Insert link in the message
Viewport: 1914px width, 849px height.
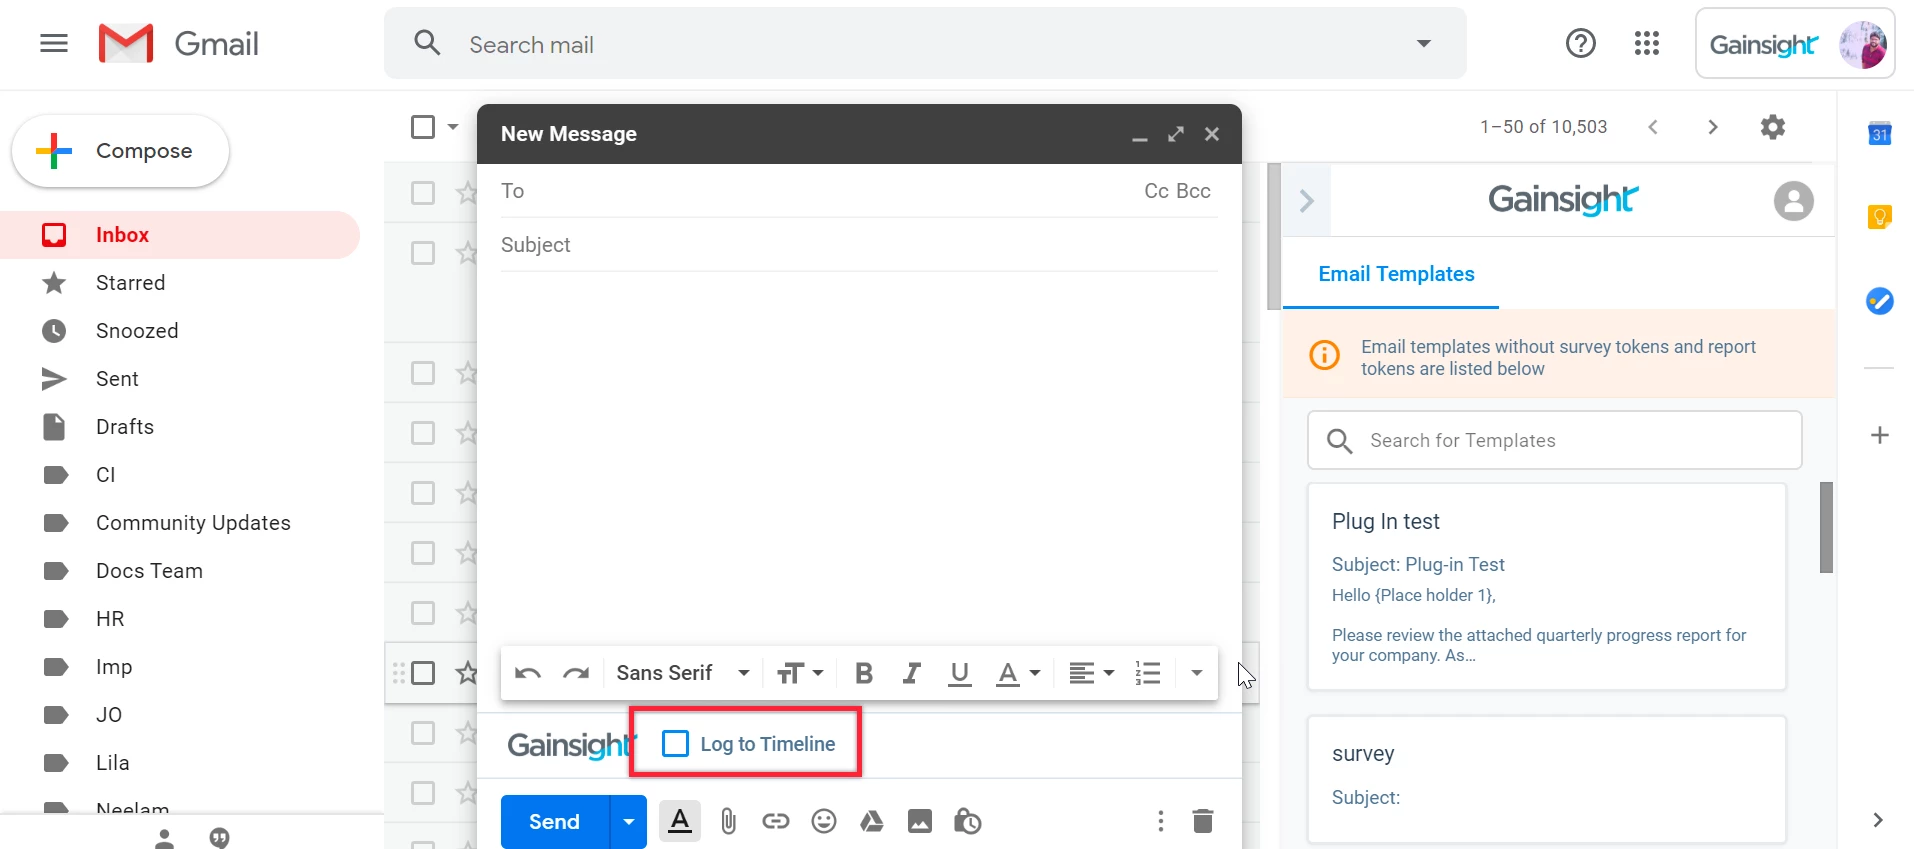click(776, 821)
